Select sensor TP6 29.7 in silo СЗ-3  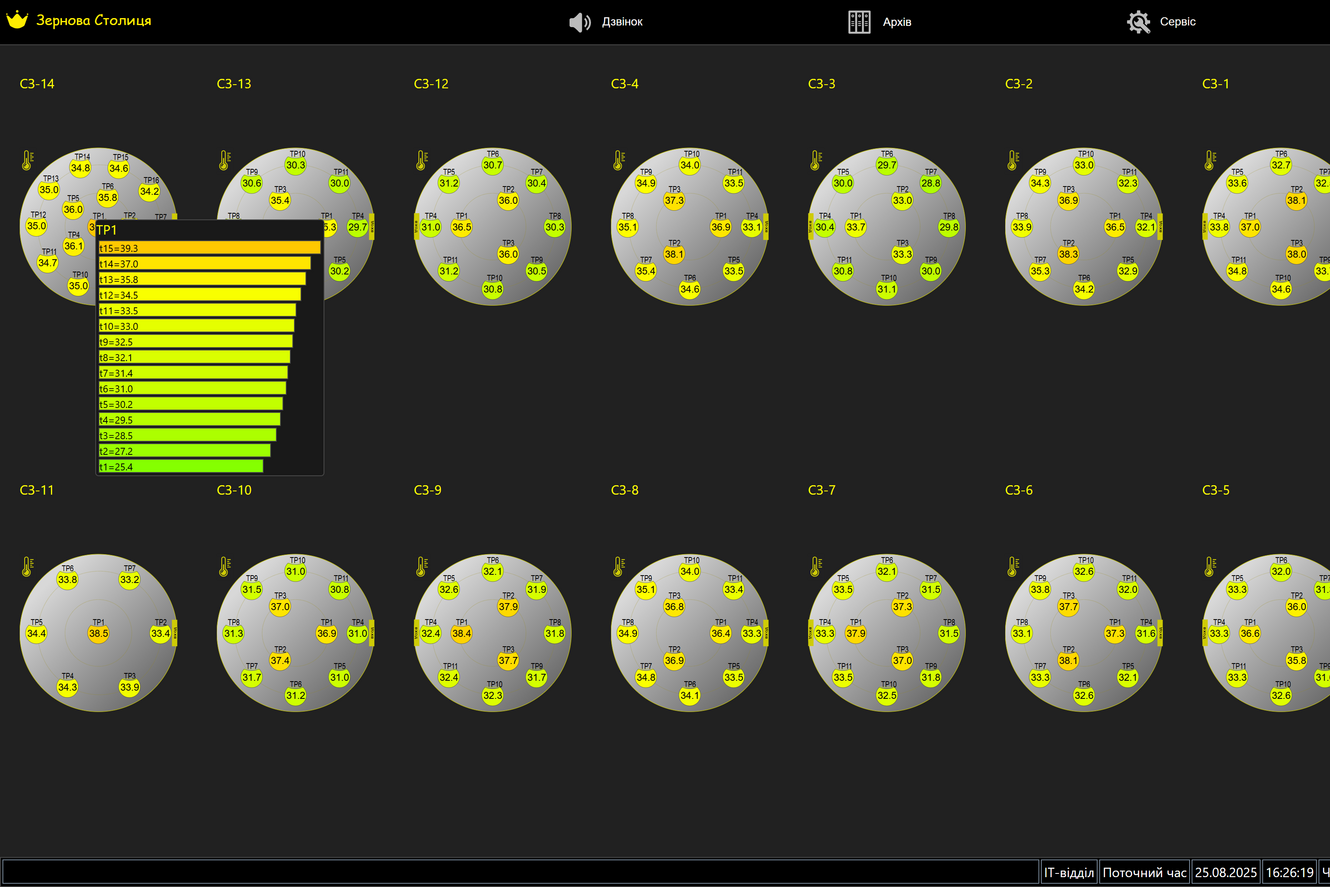click(887, 165)
